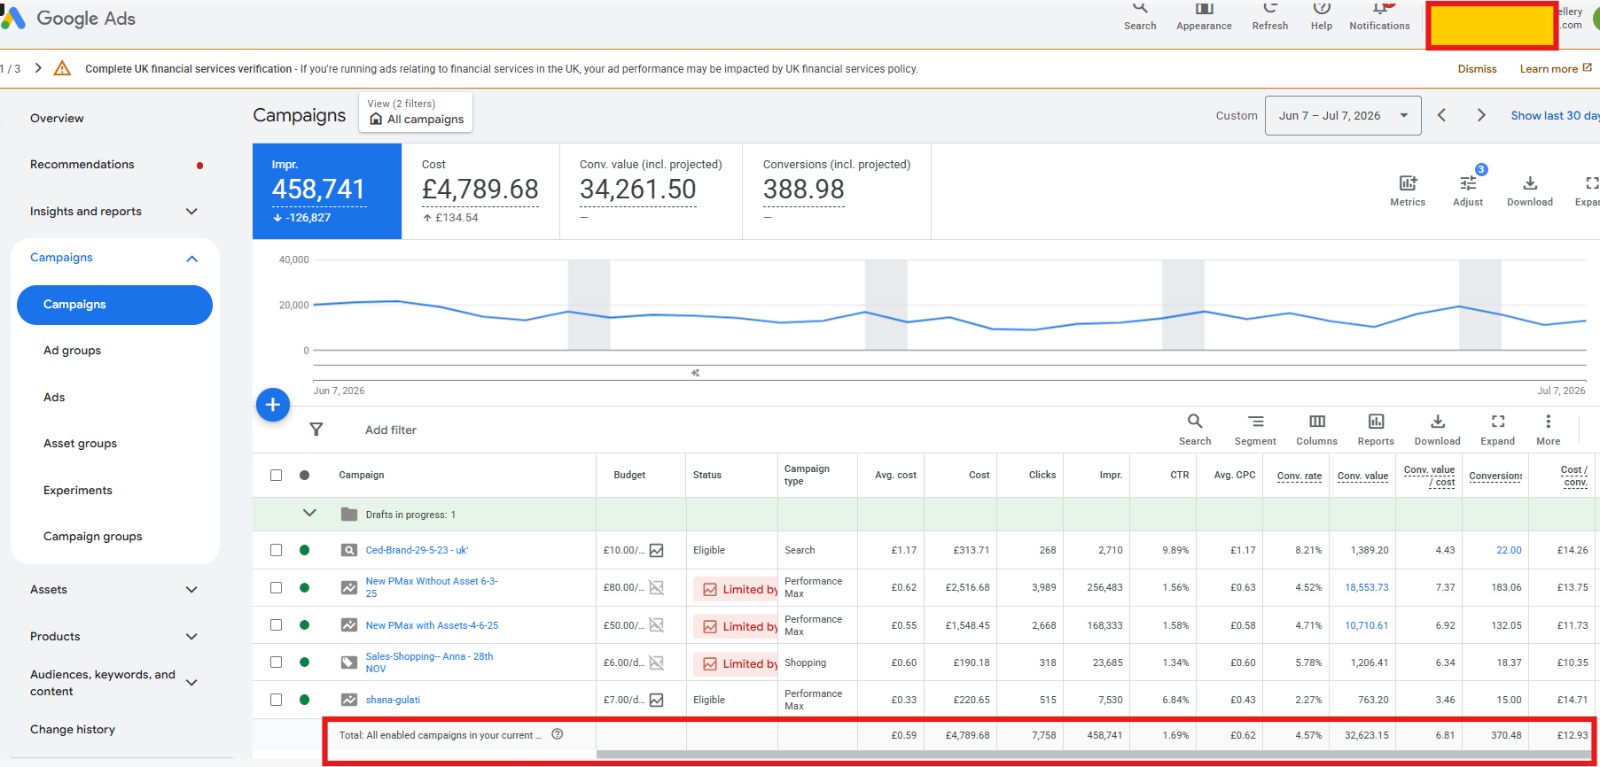The height and width of the screenshot is (767, 1600).
Task: Open Appearance settings icon
Action: click(x=1204, y=17)
